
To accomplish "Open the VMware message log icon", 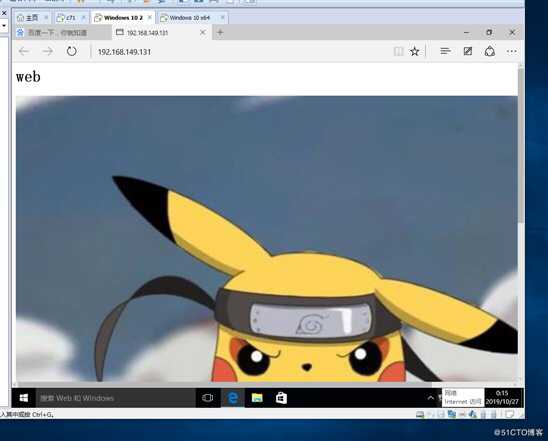I will [510, 414].
